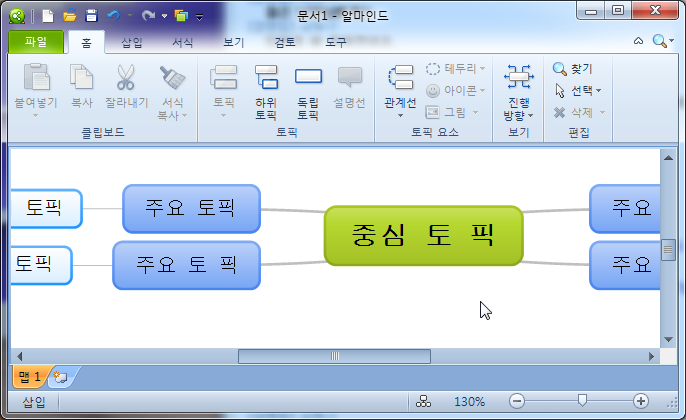
Task: Customize the quick access toolbar dropdown
Action: tap(200, 17)
